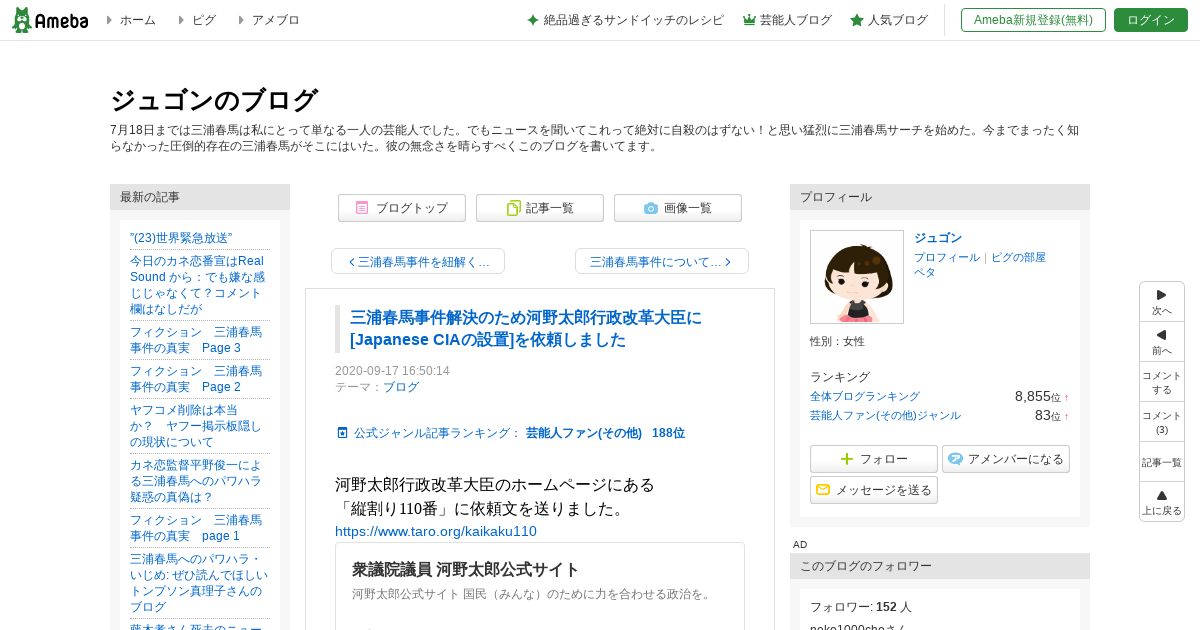Click アメンバーになる button
Image resolution: width=1200 pixels, height=630 pixels.
(x=1006, y=459)
